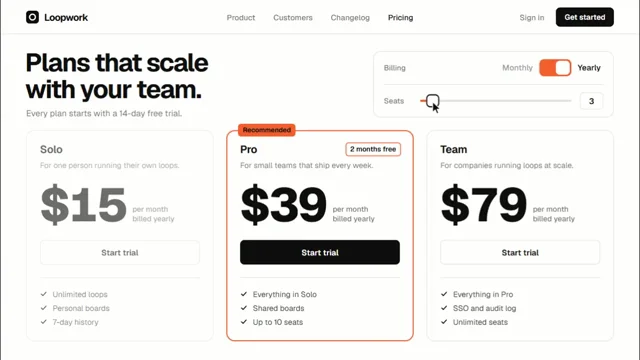Click checkmark icon beside Shared boards
The image size is (640, 360).
tap(244, 308)
